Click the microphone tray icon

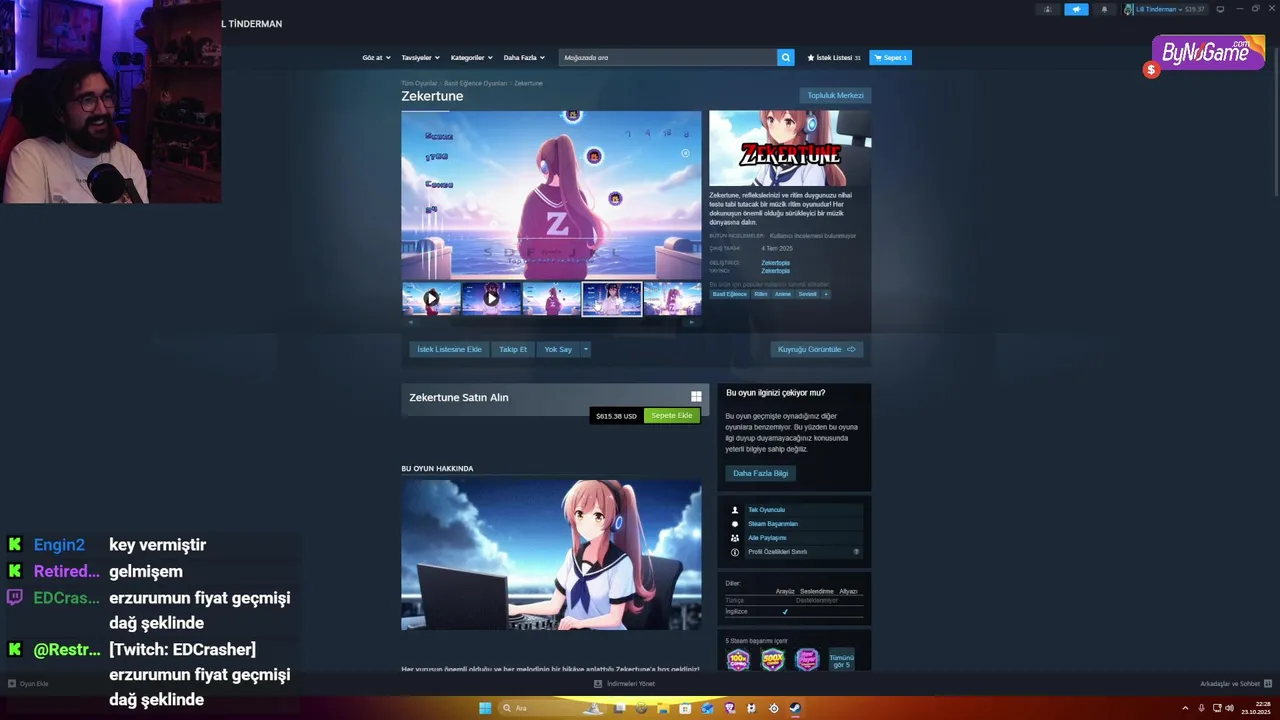click(1203, 708)
